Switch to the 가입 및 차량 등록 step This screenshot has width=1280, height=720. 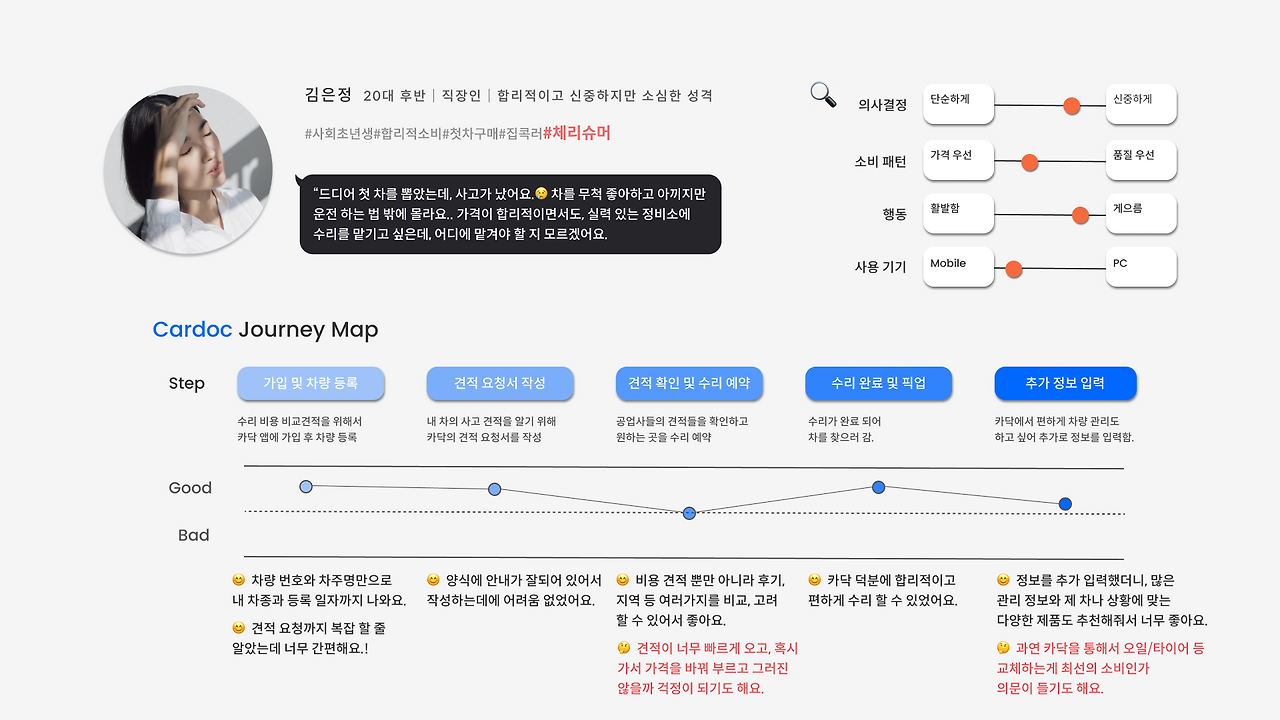pyautogui.click(x=311, y=383)
